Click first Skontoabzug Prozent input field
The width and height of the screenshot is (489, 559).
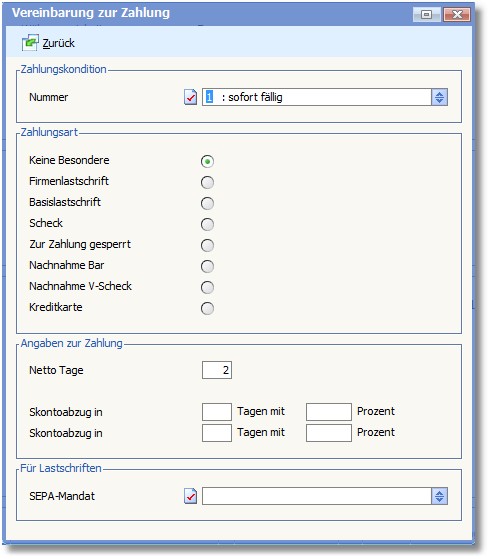pos(329,412)
